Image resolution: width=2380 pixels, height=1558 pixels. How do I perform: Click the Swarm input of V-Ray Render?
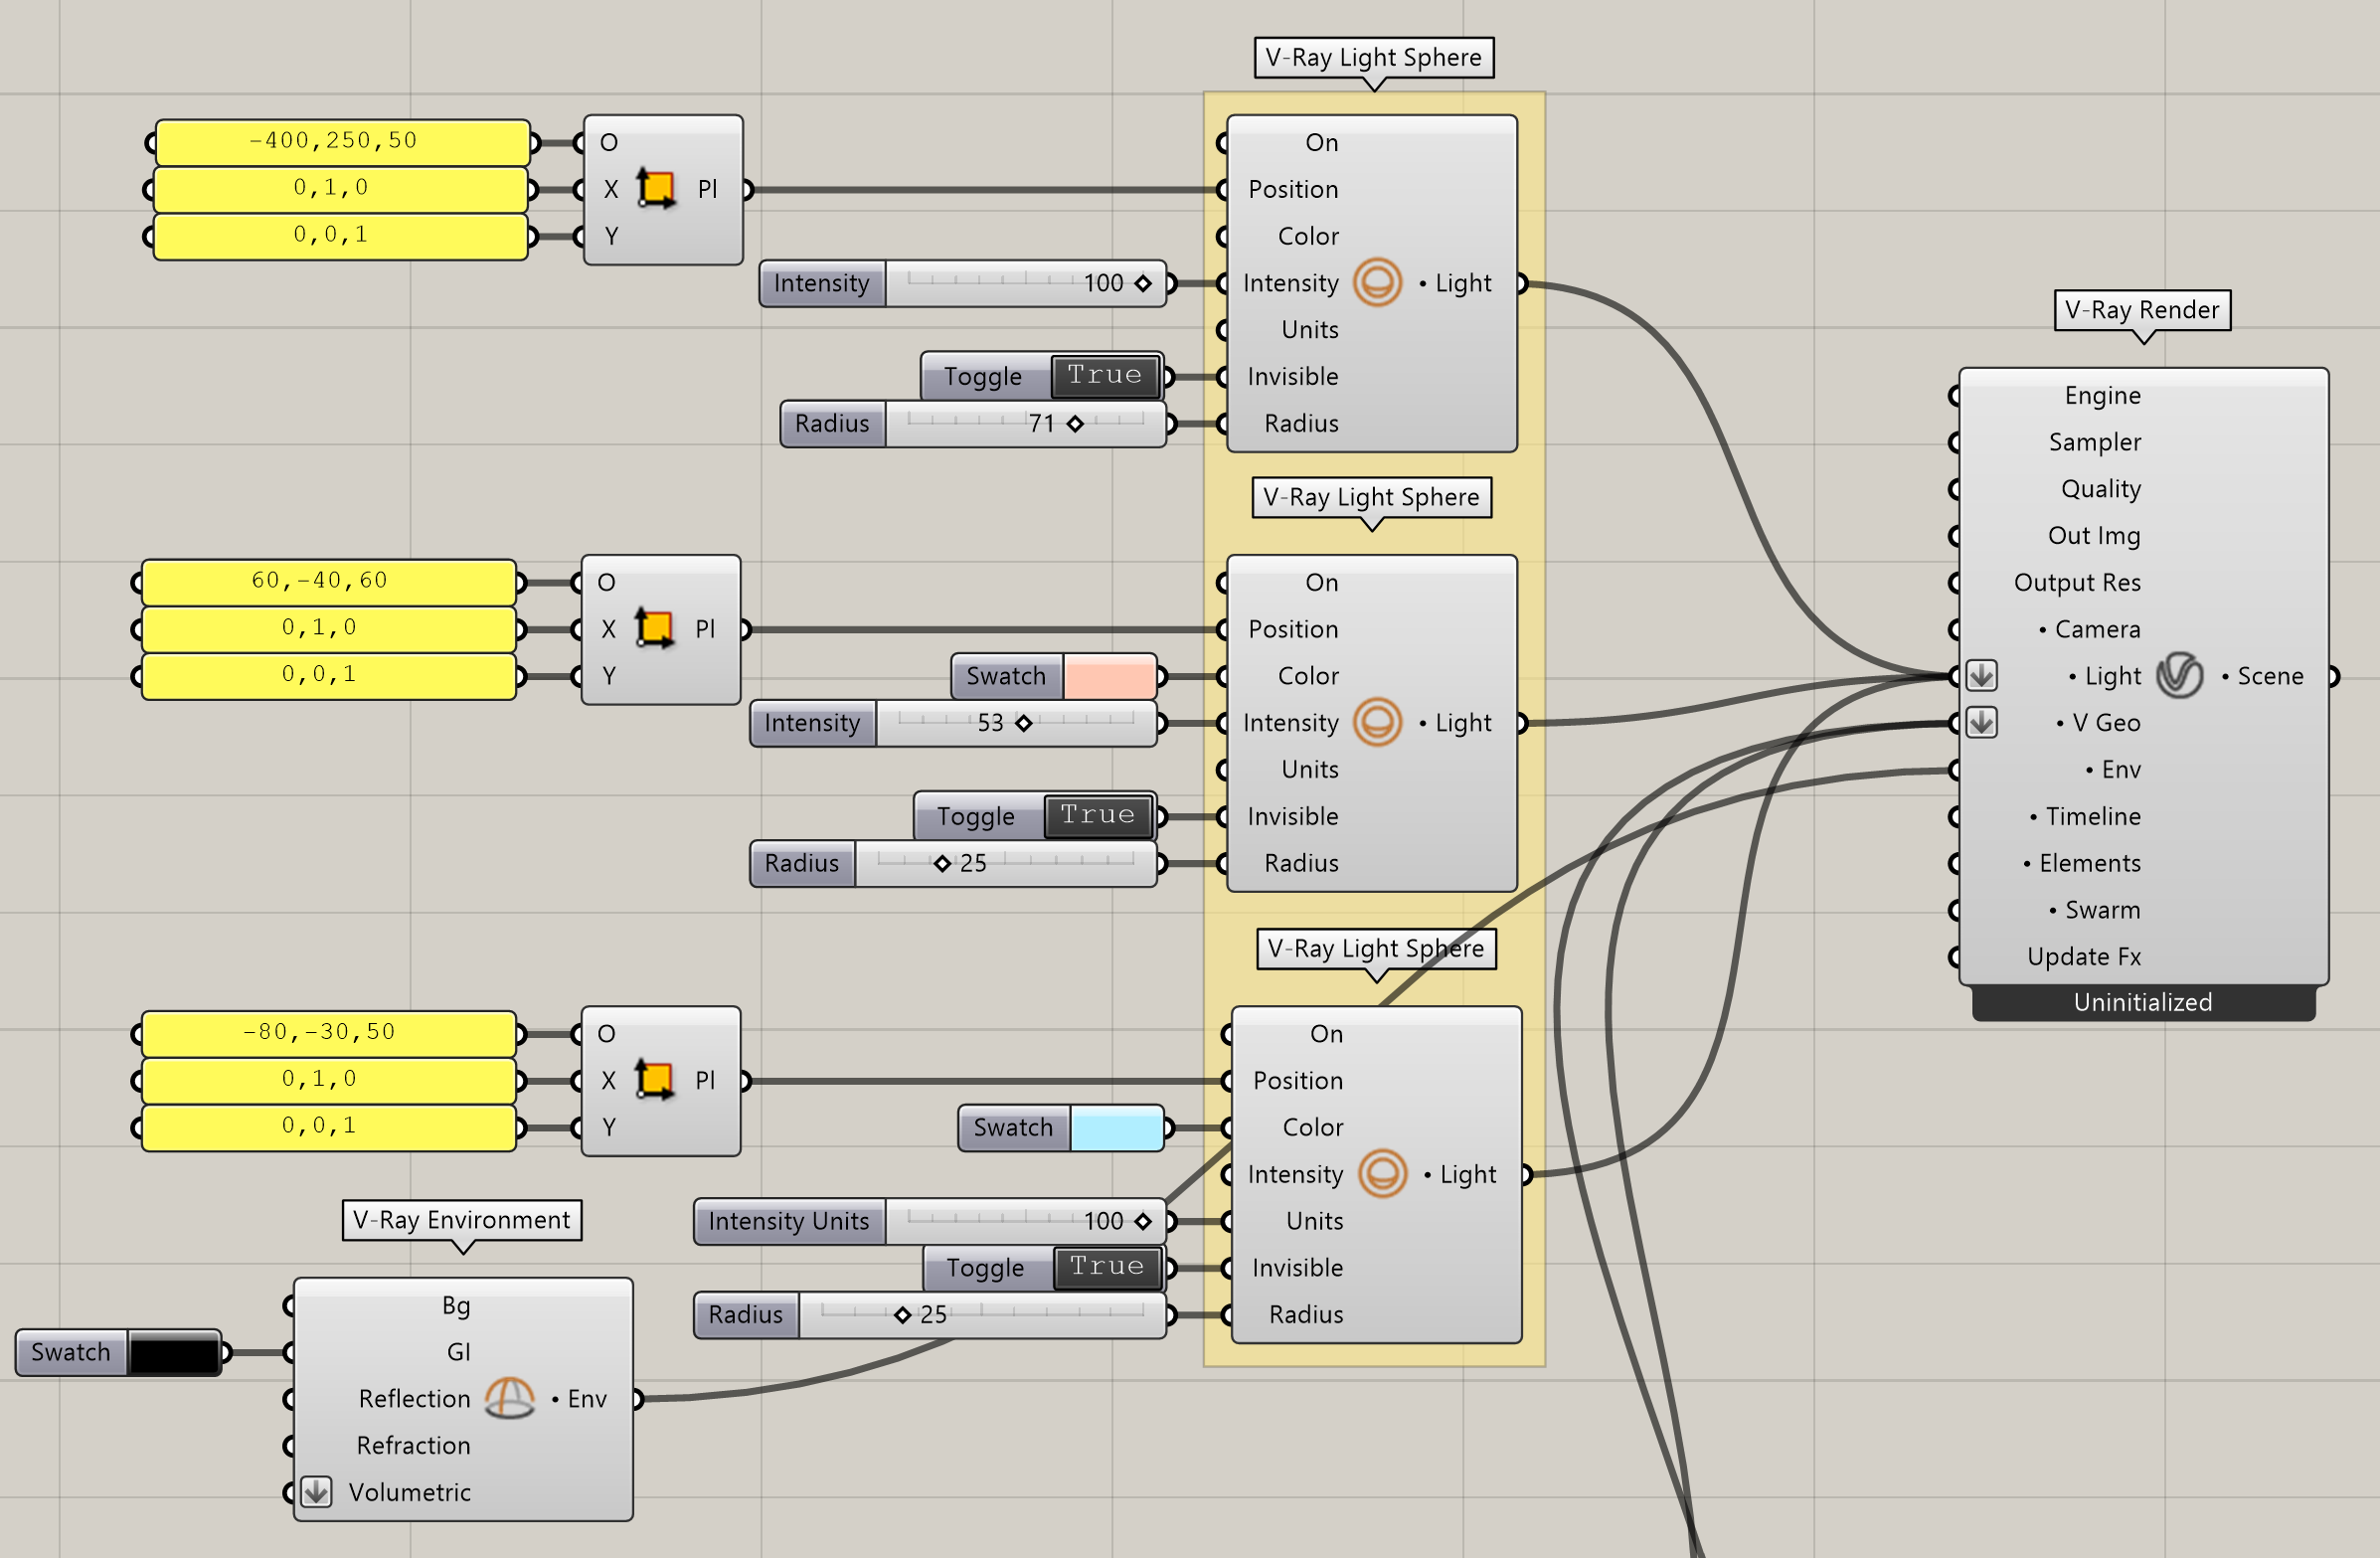point(2094,910)
